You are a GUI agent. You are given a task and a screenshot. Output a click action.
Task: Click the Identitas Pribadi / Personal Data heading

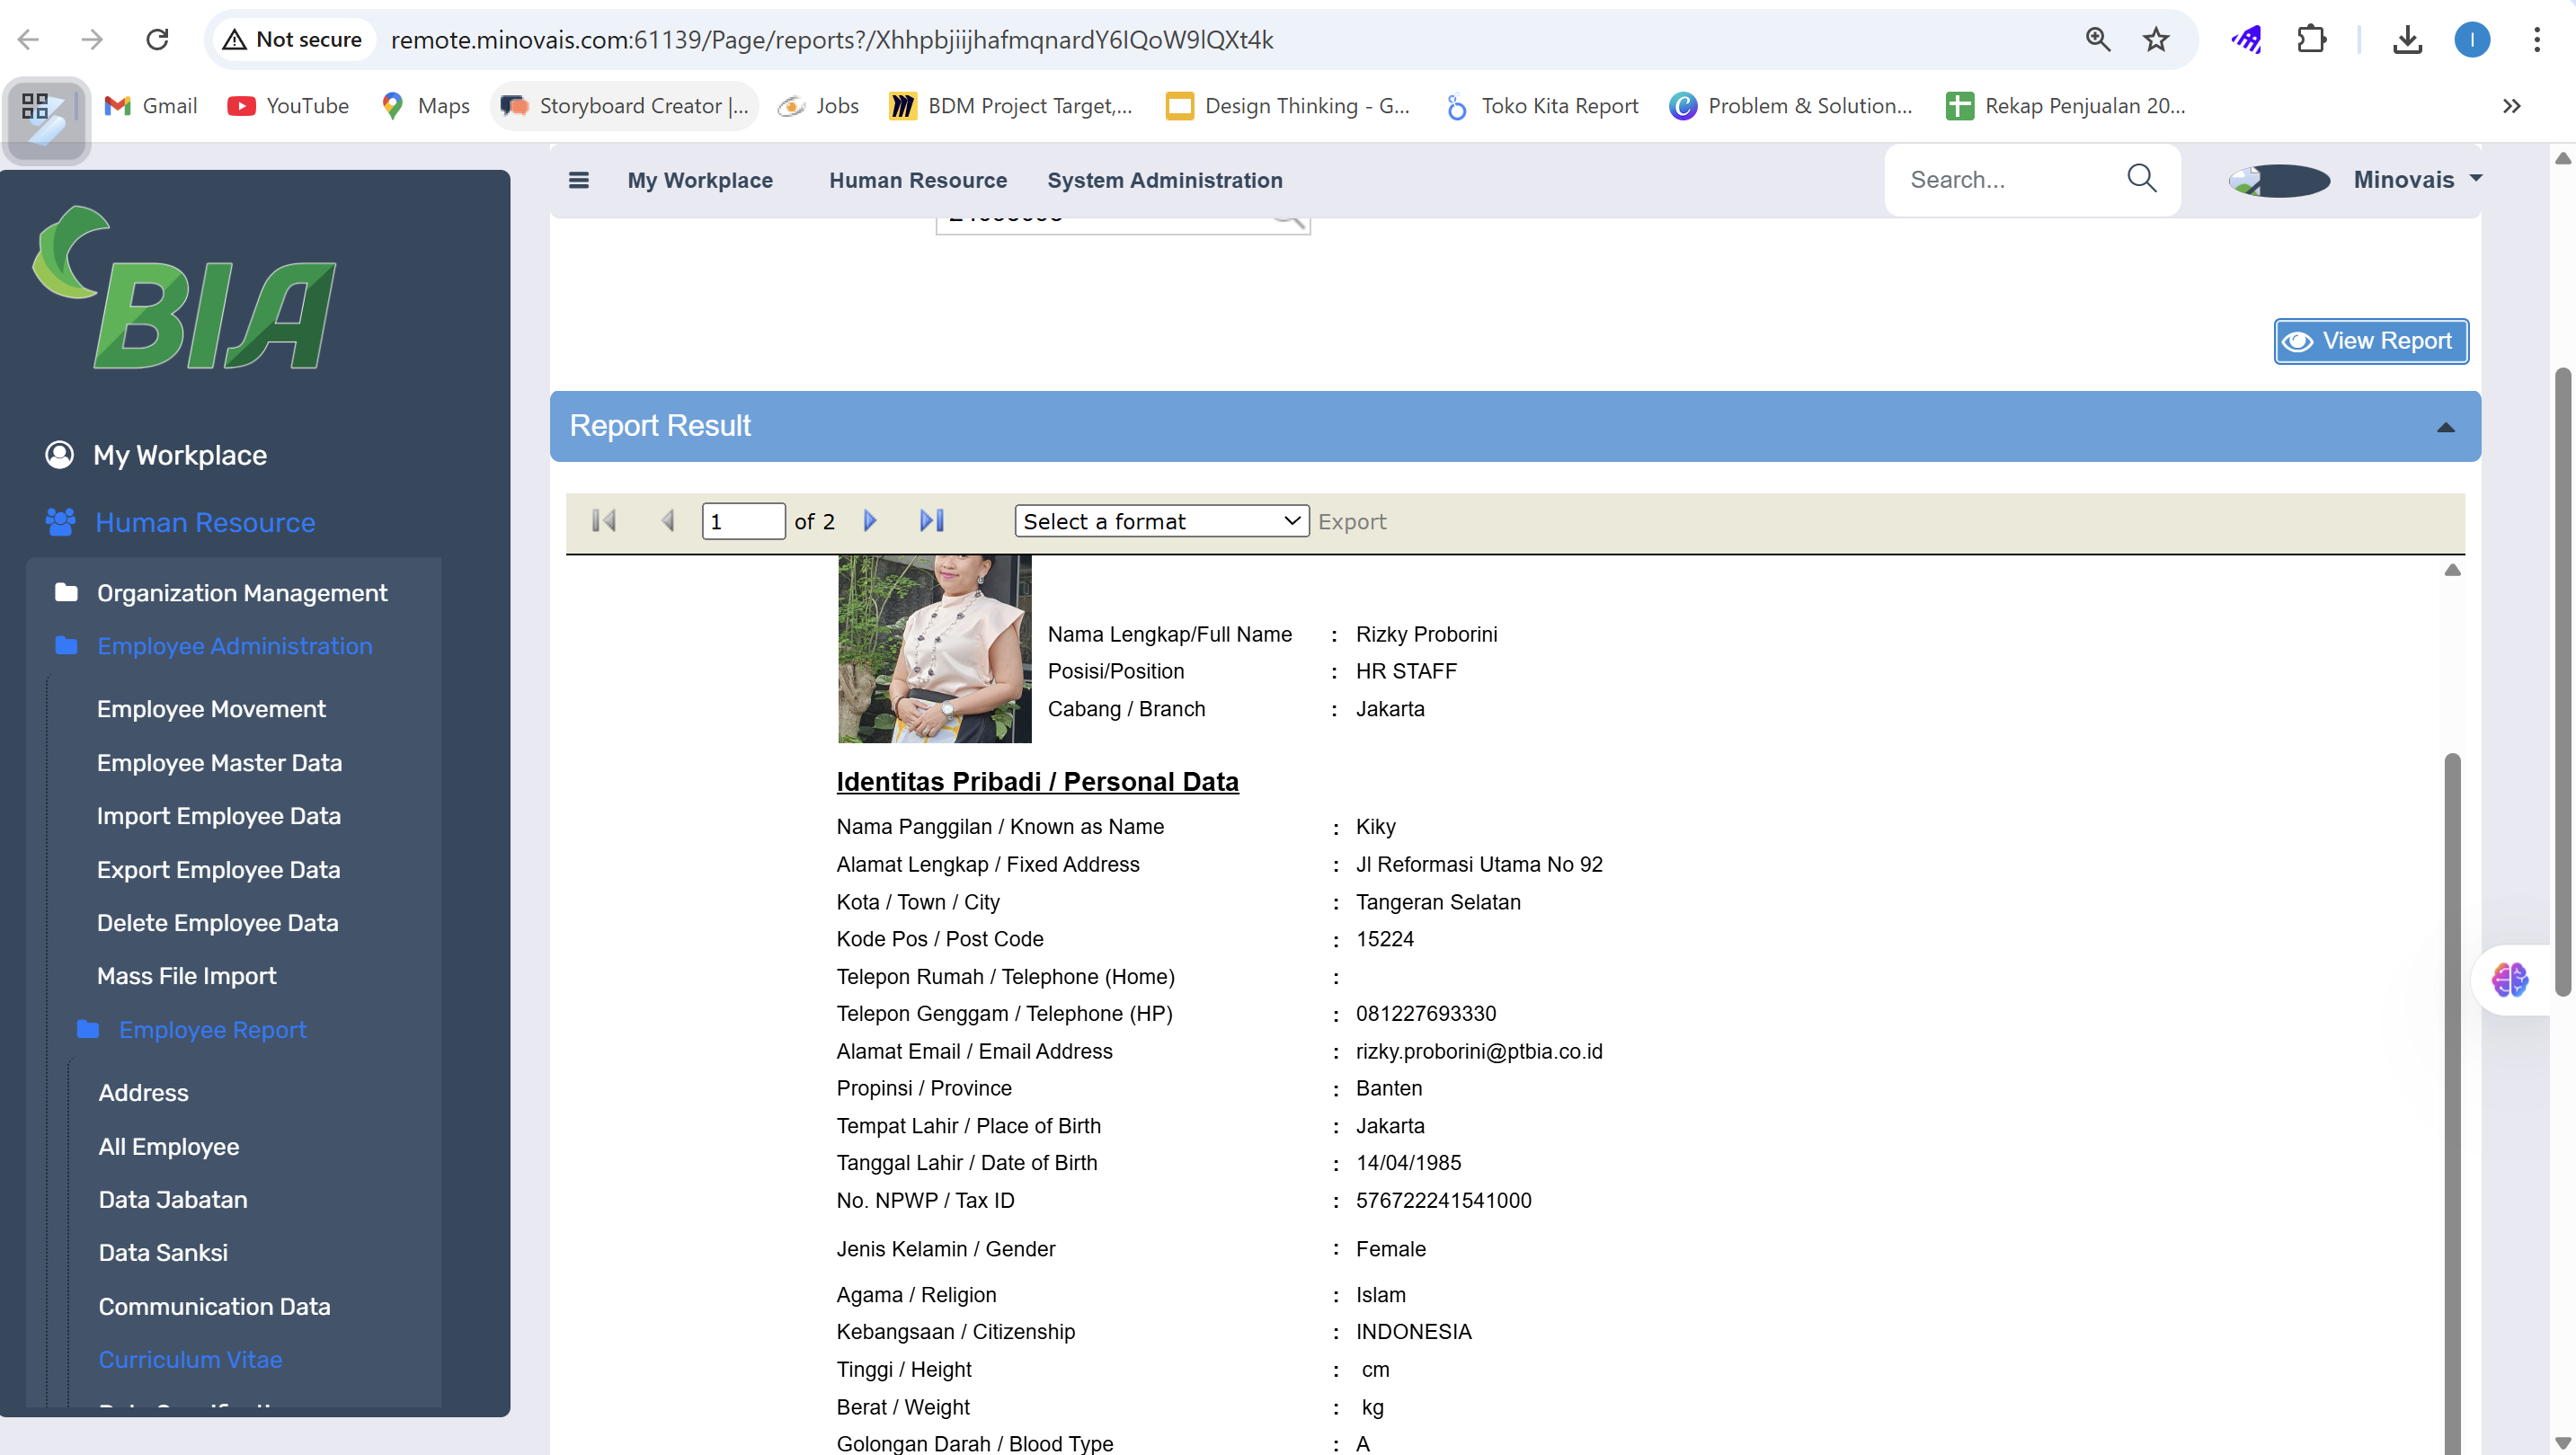click(1037, 782)
